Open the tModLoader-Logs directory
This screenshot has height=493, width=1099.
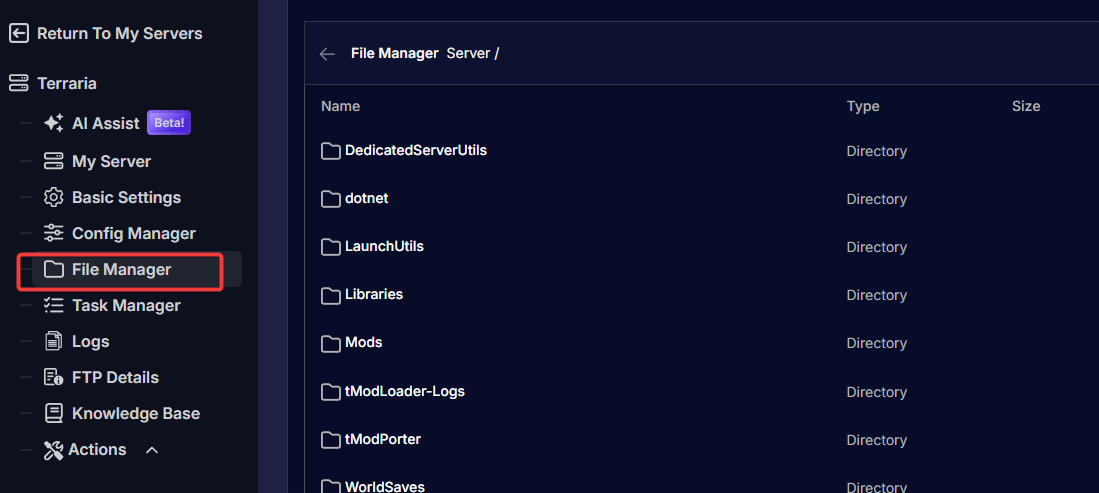(404, 391)
